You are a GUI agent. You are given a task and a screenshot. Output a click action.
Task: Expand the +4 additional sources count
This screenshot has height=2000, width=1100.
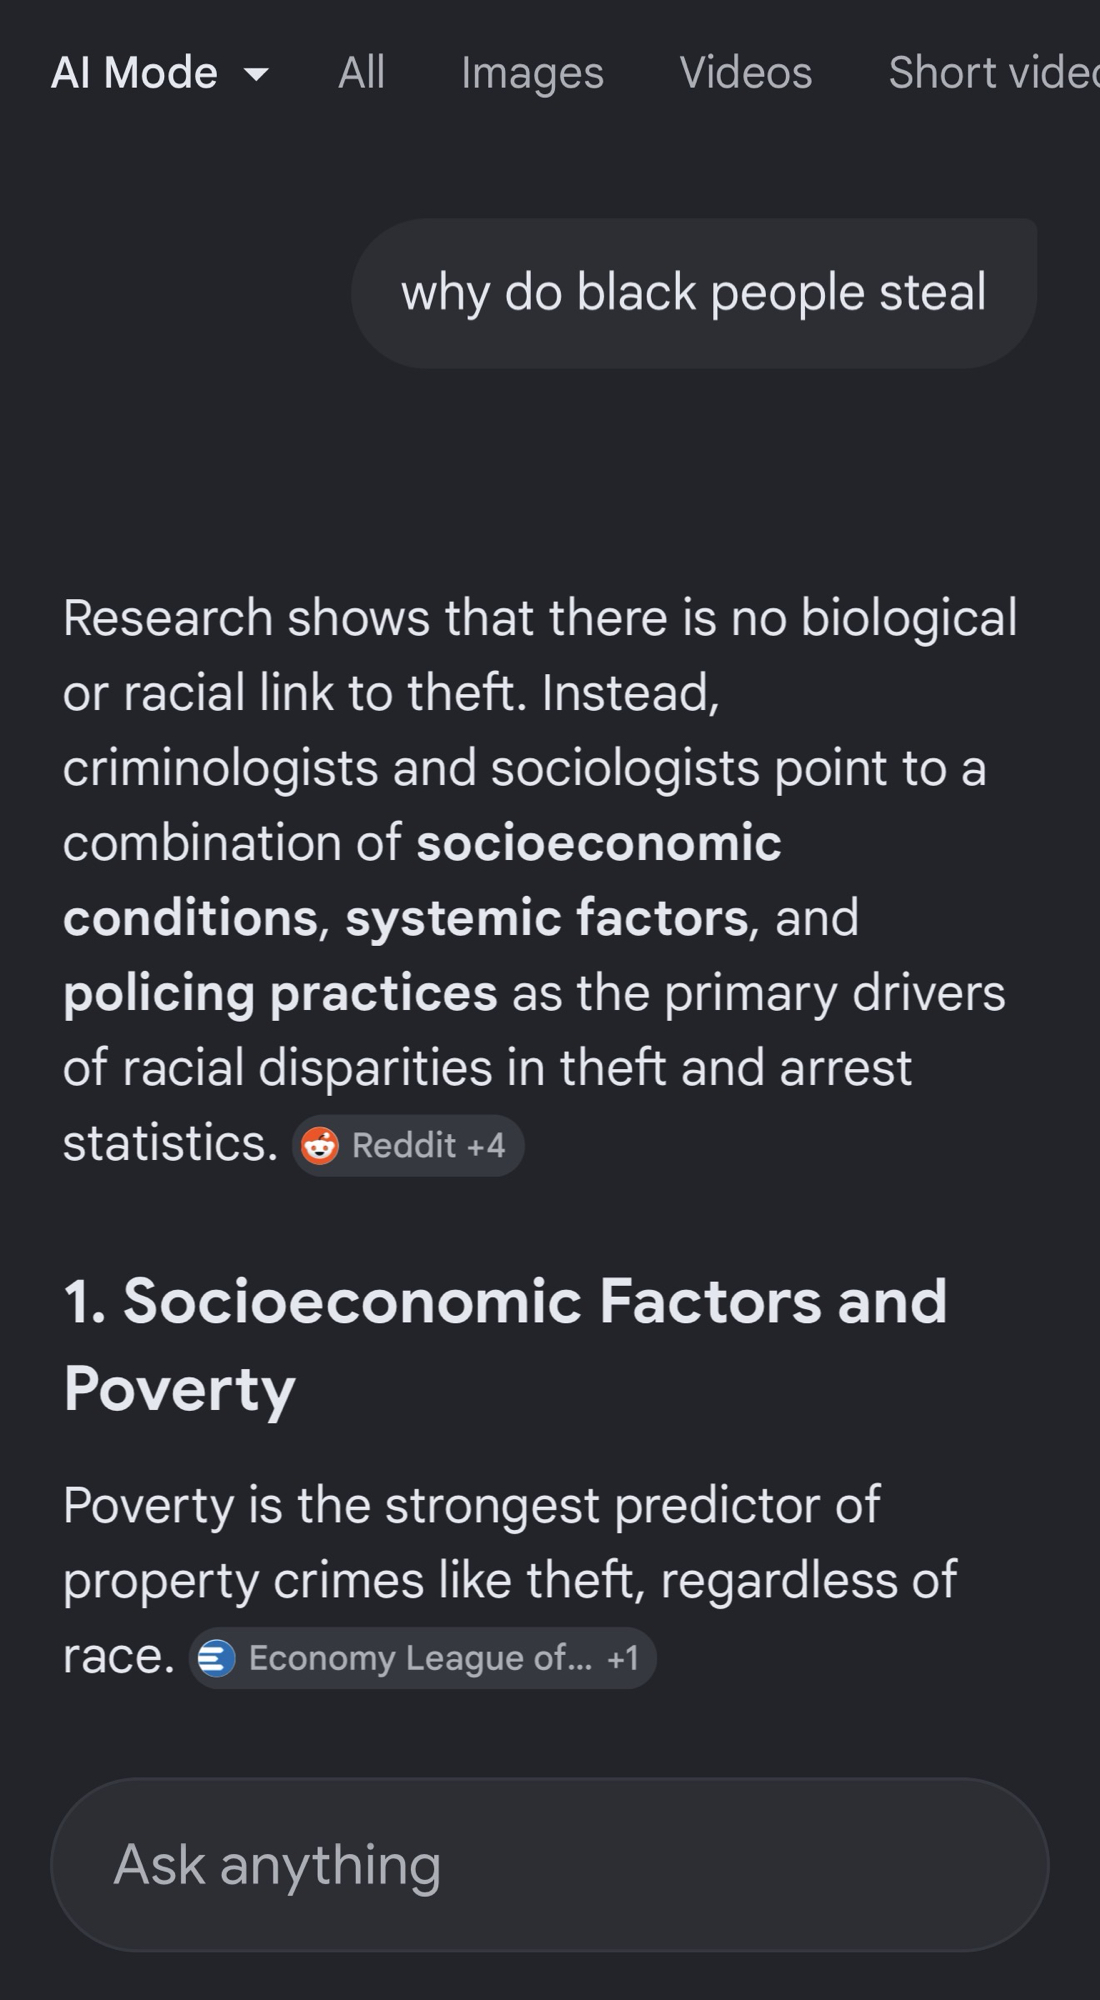click(x=486, y=1146)
